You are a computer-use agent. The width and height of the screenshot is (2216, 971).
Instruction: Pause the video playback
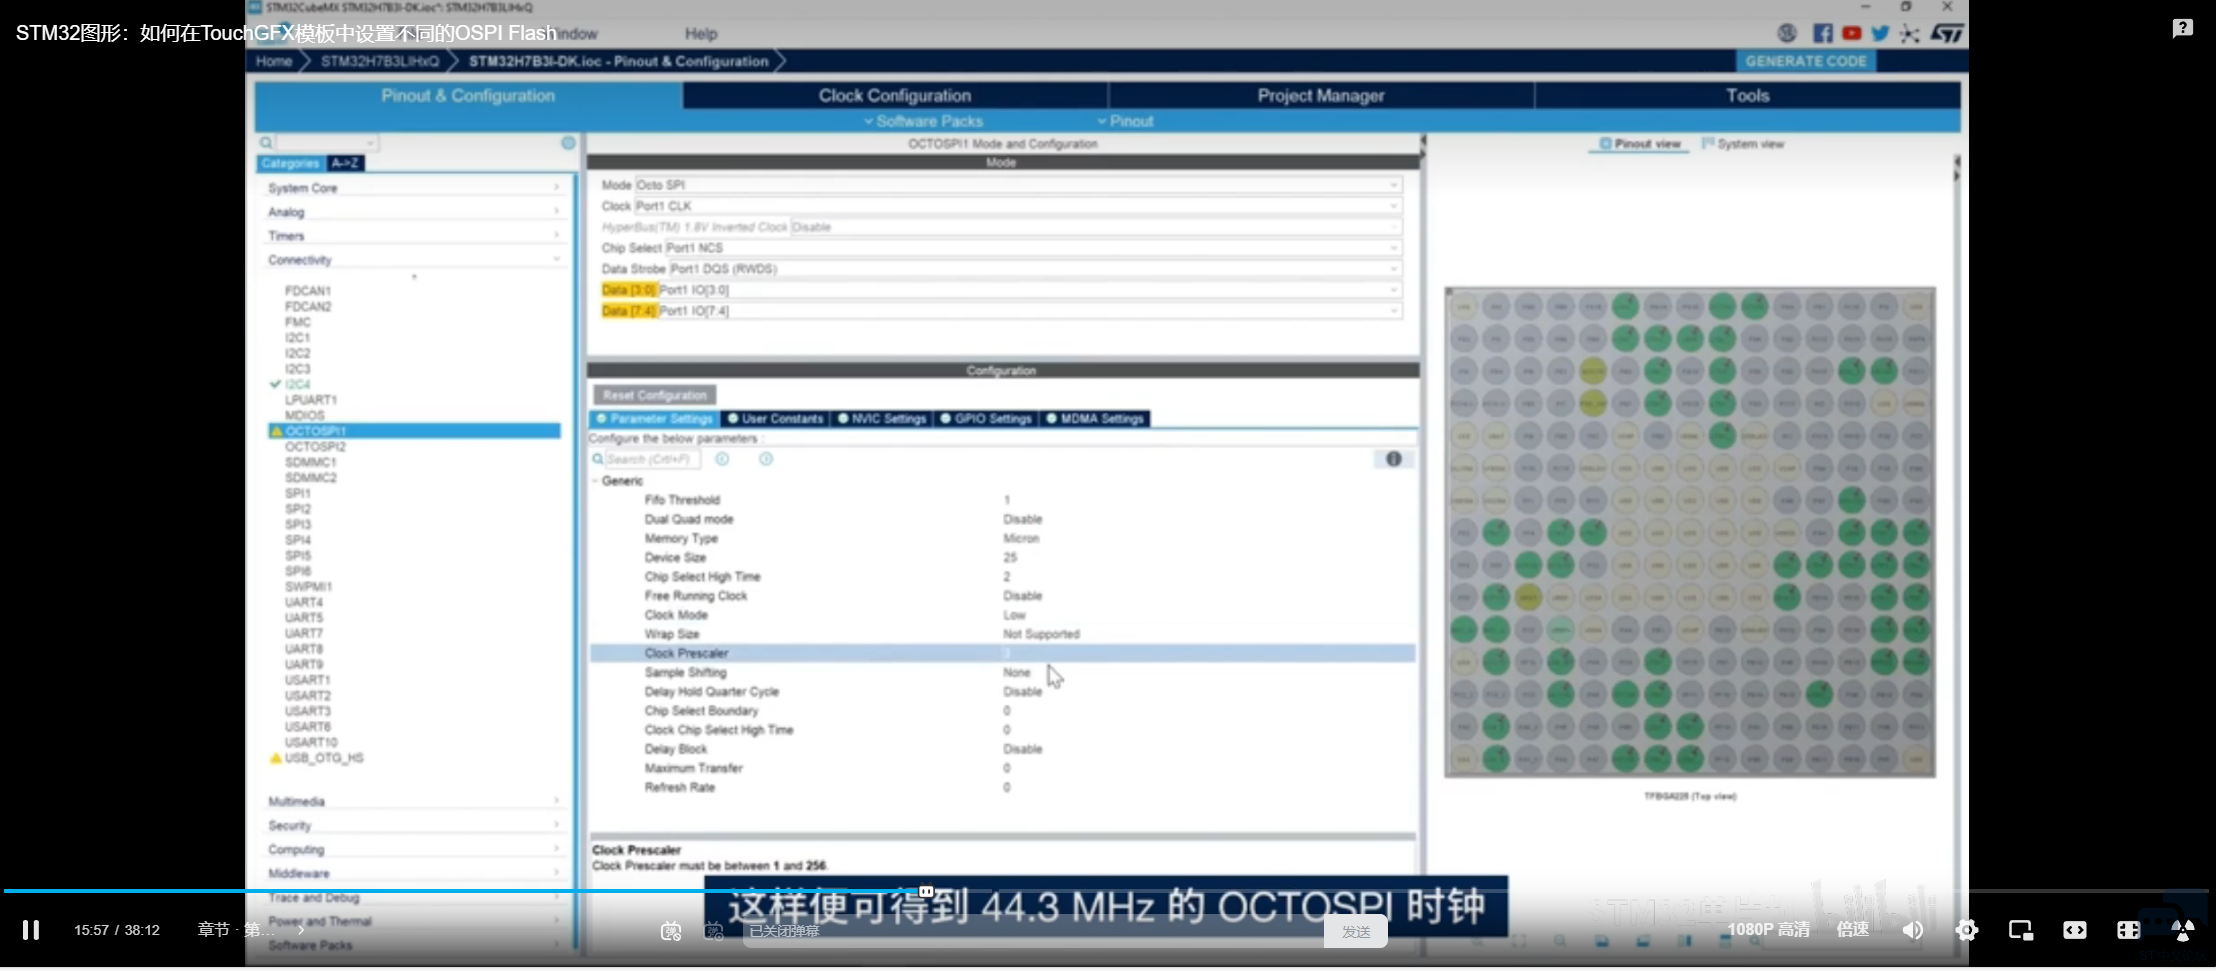click(31, 930)
